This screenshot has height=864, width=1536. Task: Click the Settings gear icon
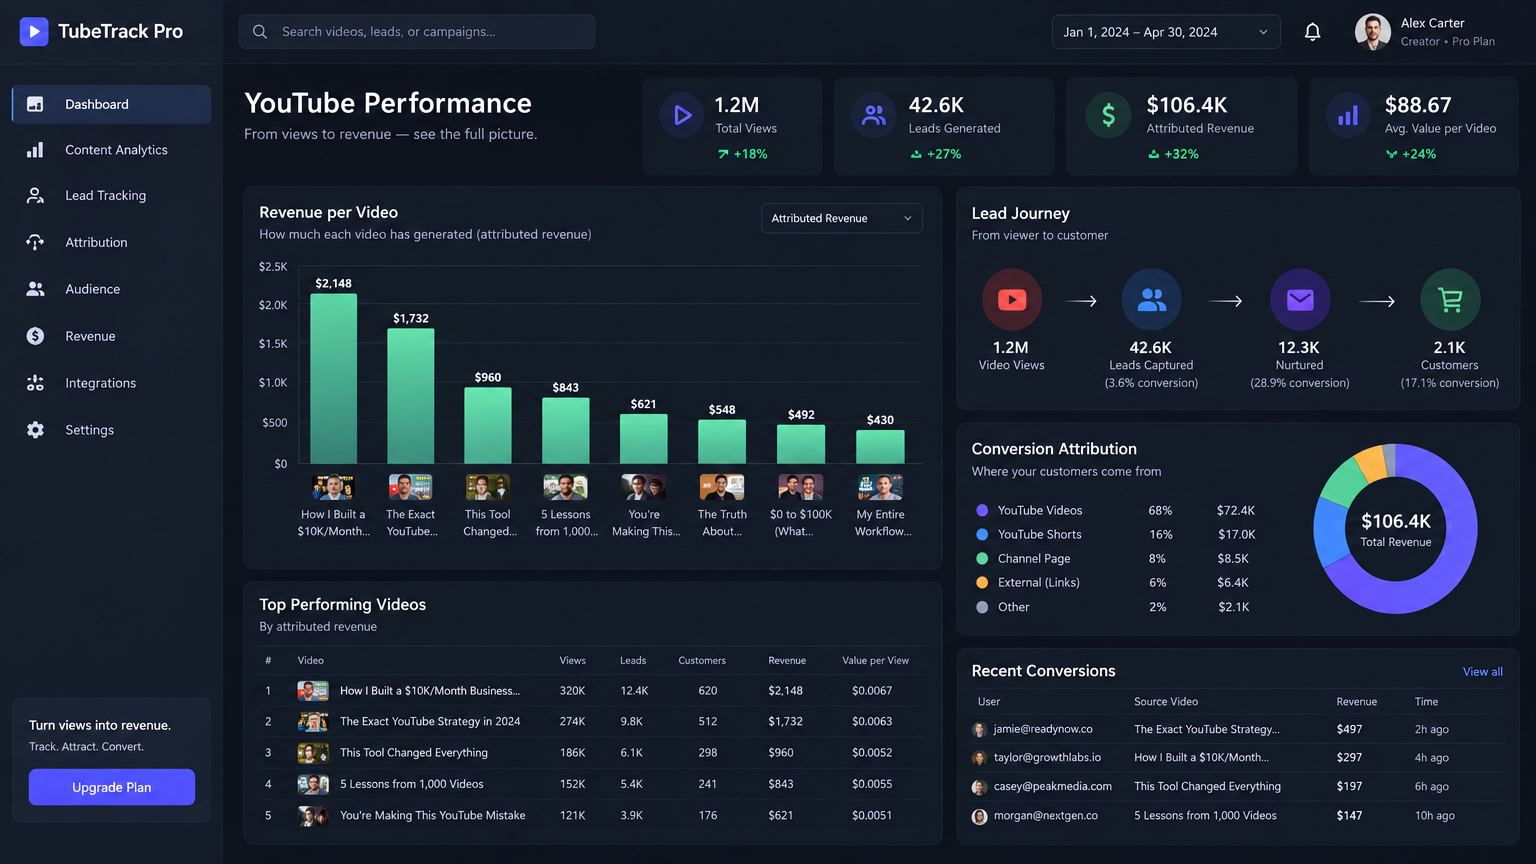pos(35,430)
